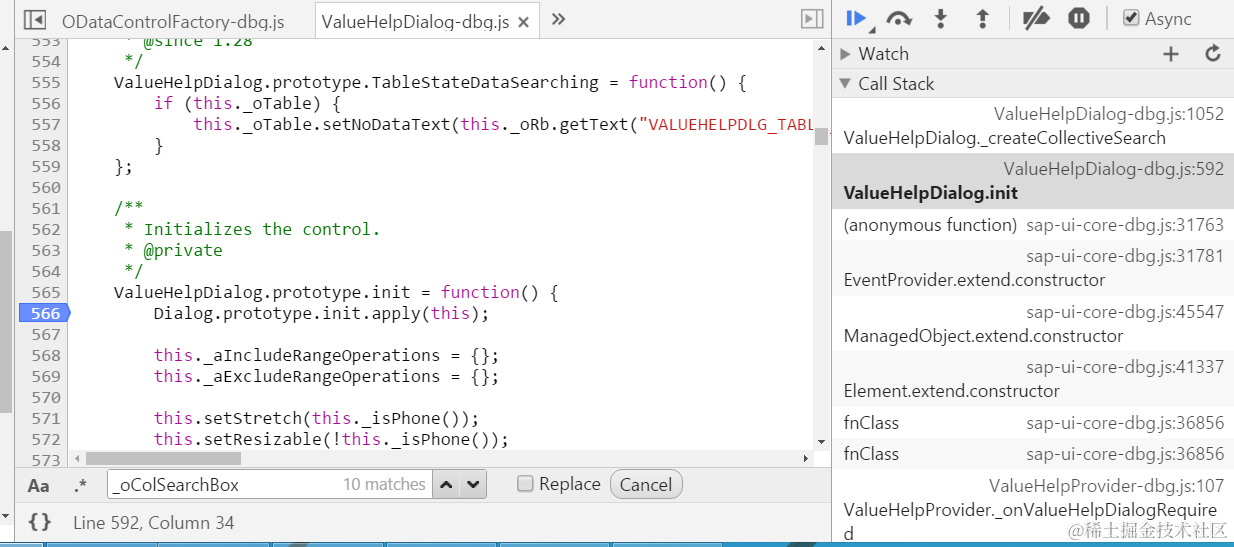Open ValueHelpDialog-dbg.js:1052 source link
The image size is (1234, 547).
coord(1108,114)
